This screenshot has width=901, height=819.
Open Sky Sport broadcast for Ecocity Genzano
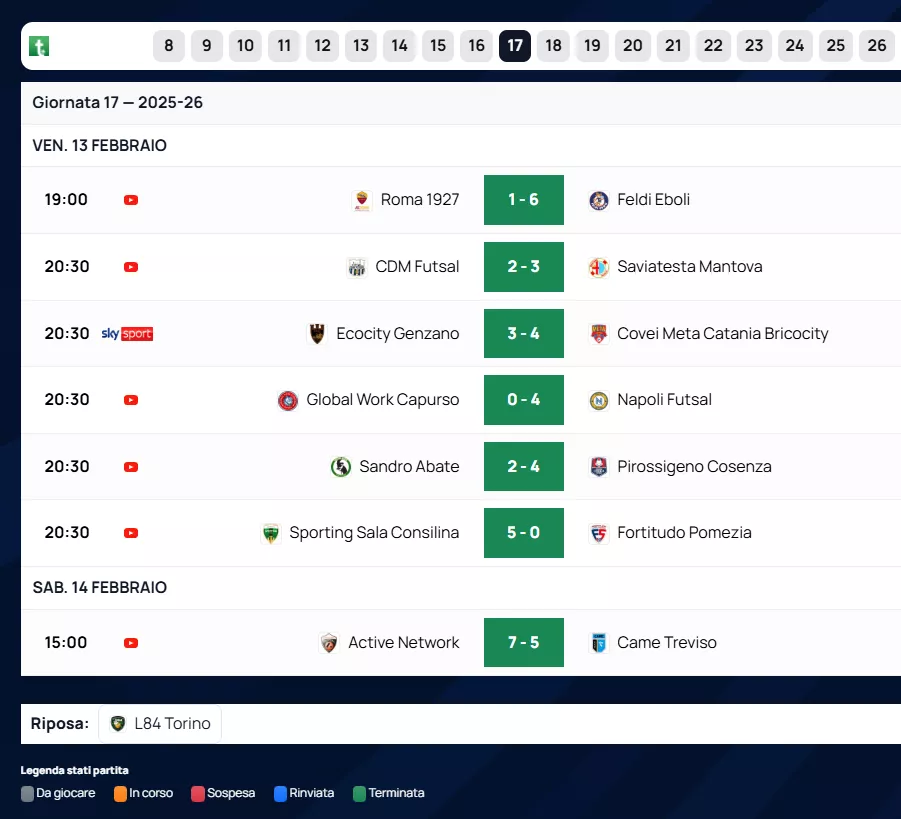click(127, 334)
